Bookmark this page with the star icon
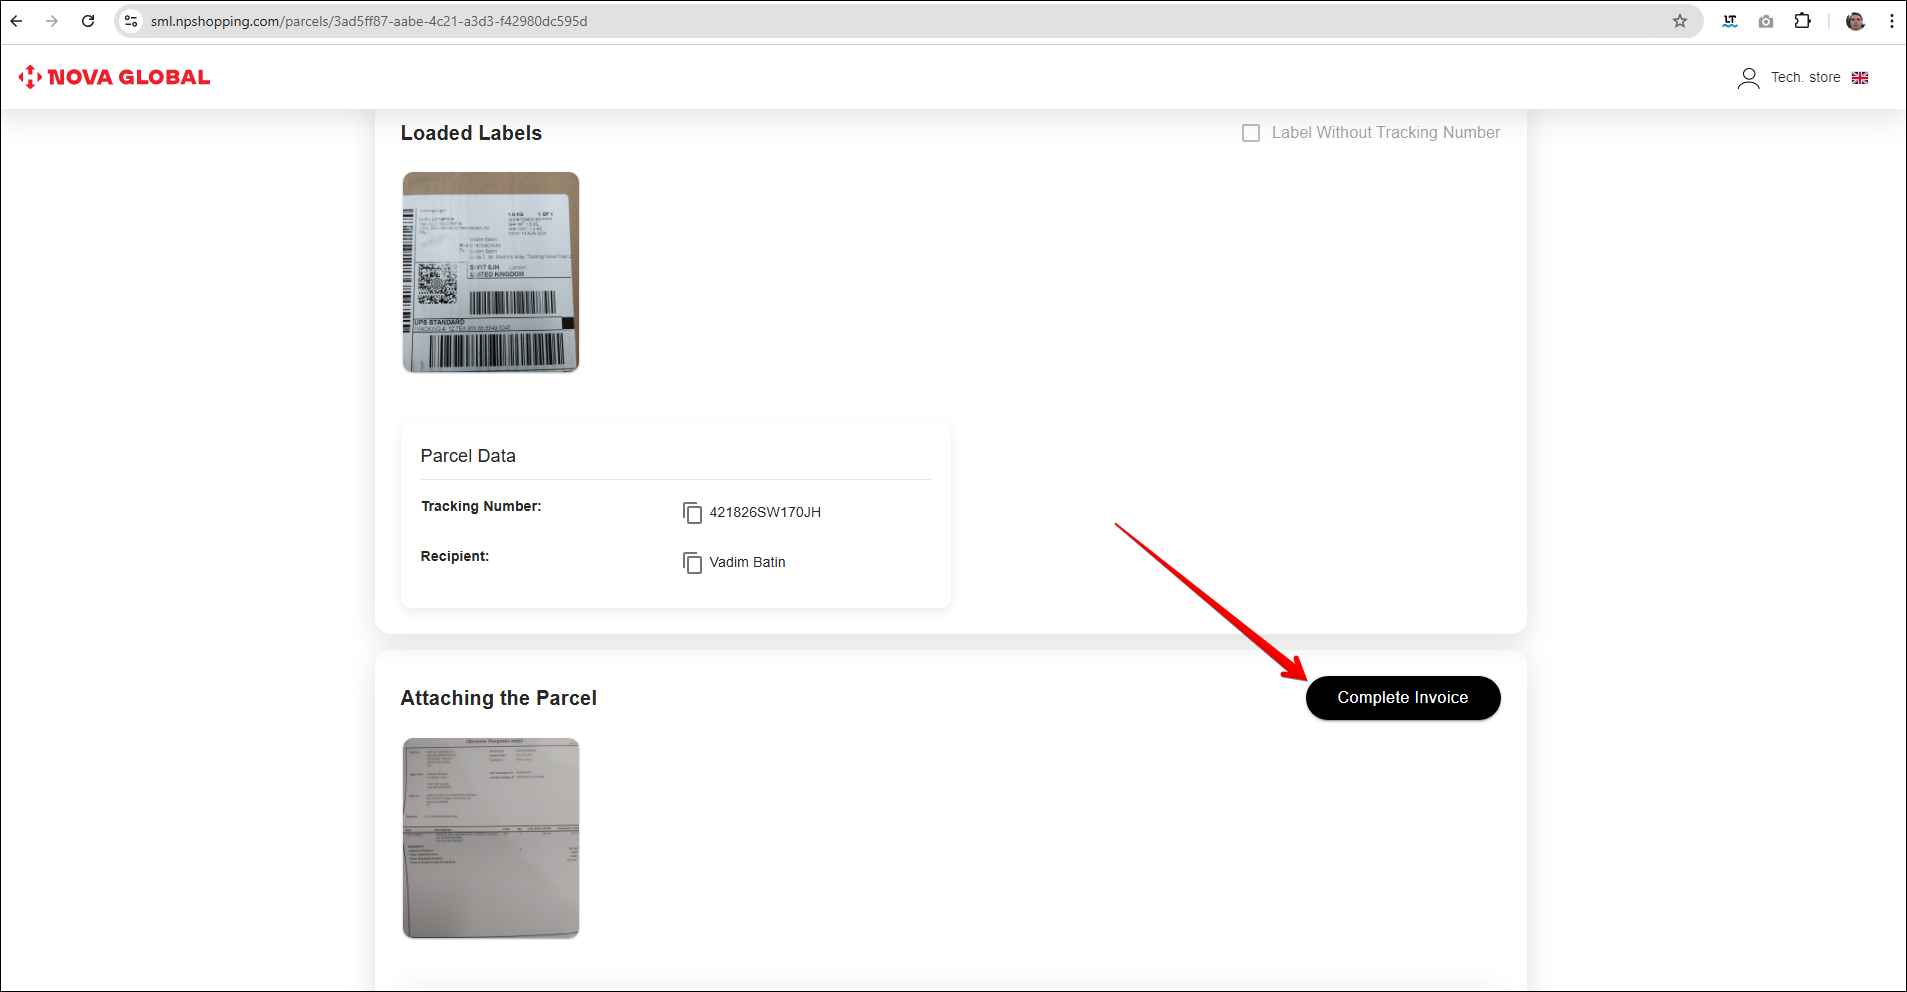Viewport: 1907px width, 992px height. click(x=1680, y=21)
